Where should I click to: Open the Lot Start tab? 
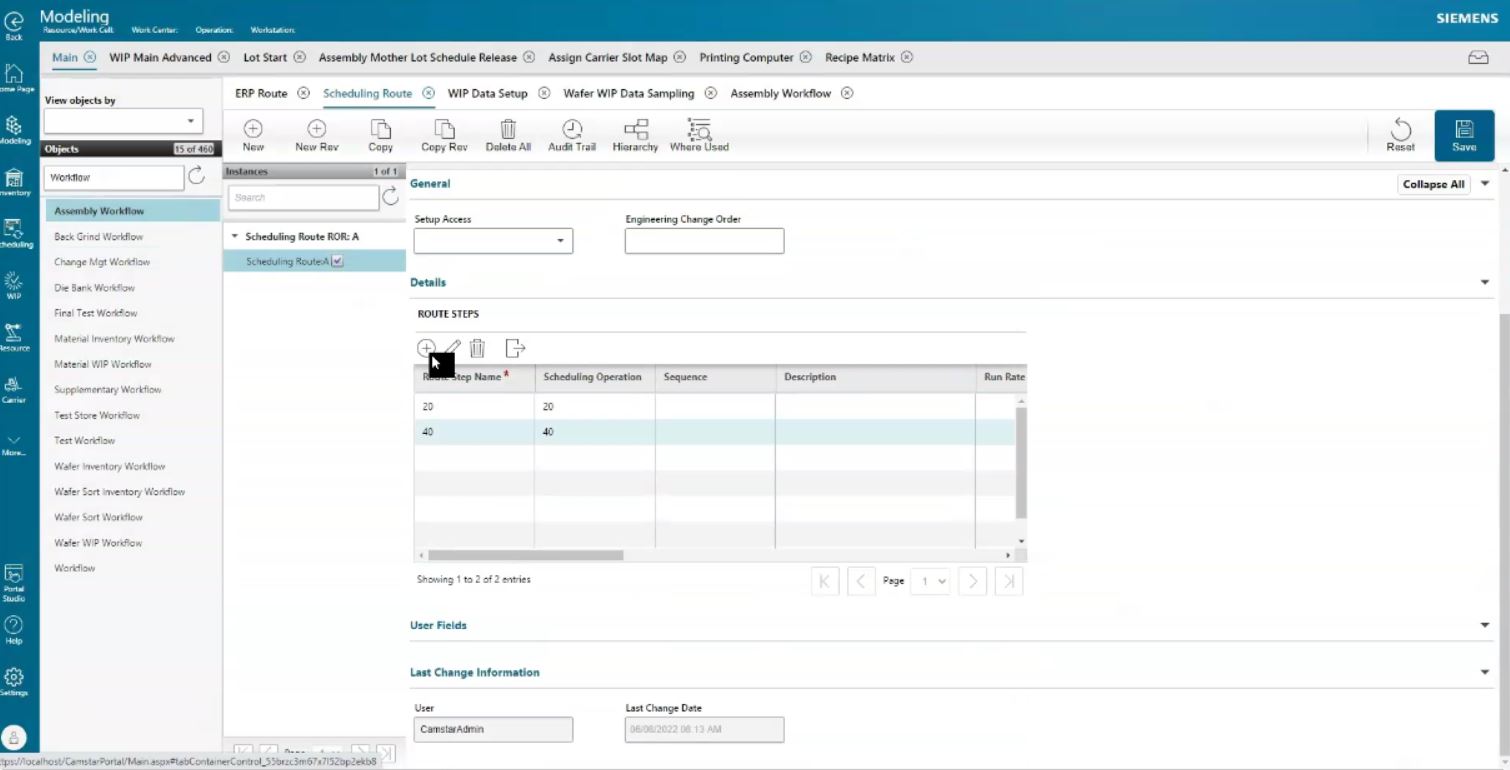[265, 57]
